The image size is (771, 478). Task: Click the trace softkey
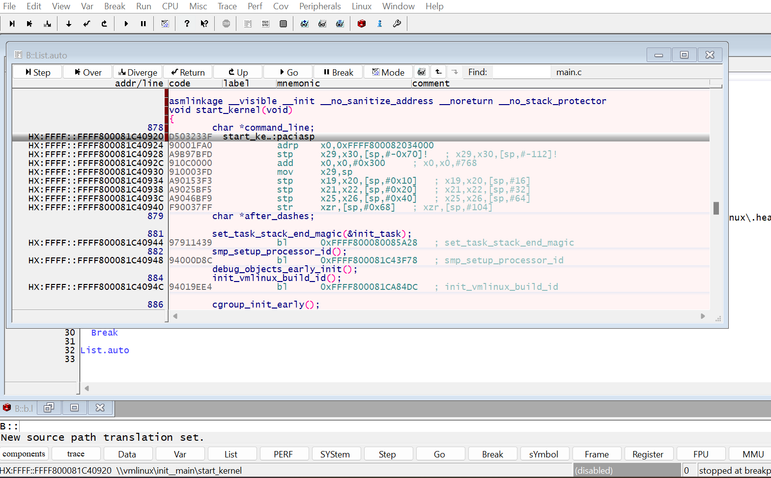(x=76, y=454)
